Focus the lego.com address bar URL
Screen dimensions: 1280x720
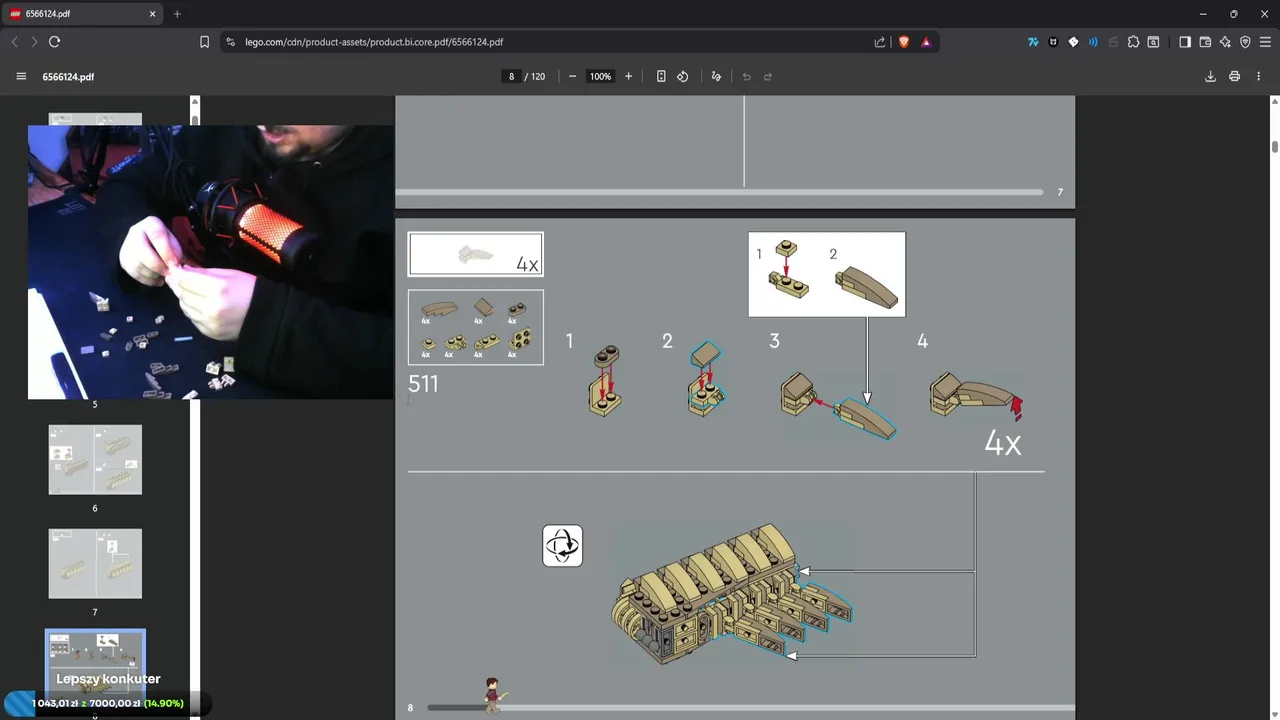click(x=374, y=42)
